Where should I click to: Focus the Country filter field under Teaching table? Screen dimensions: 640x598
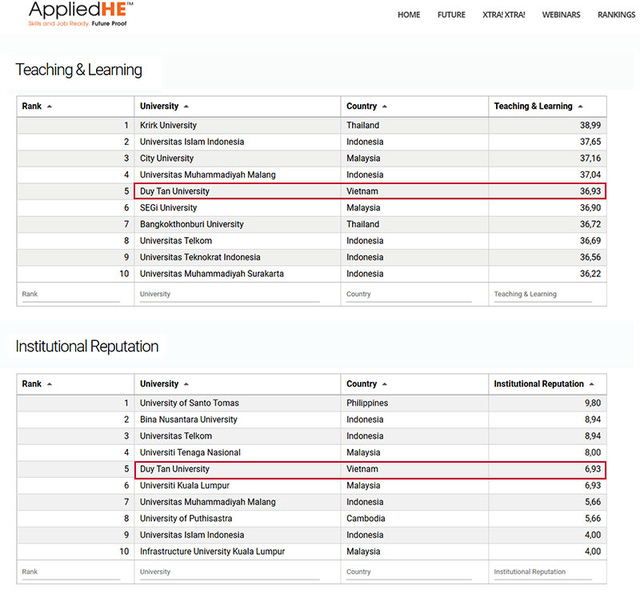(x=409, y=295)
